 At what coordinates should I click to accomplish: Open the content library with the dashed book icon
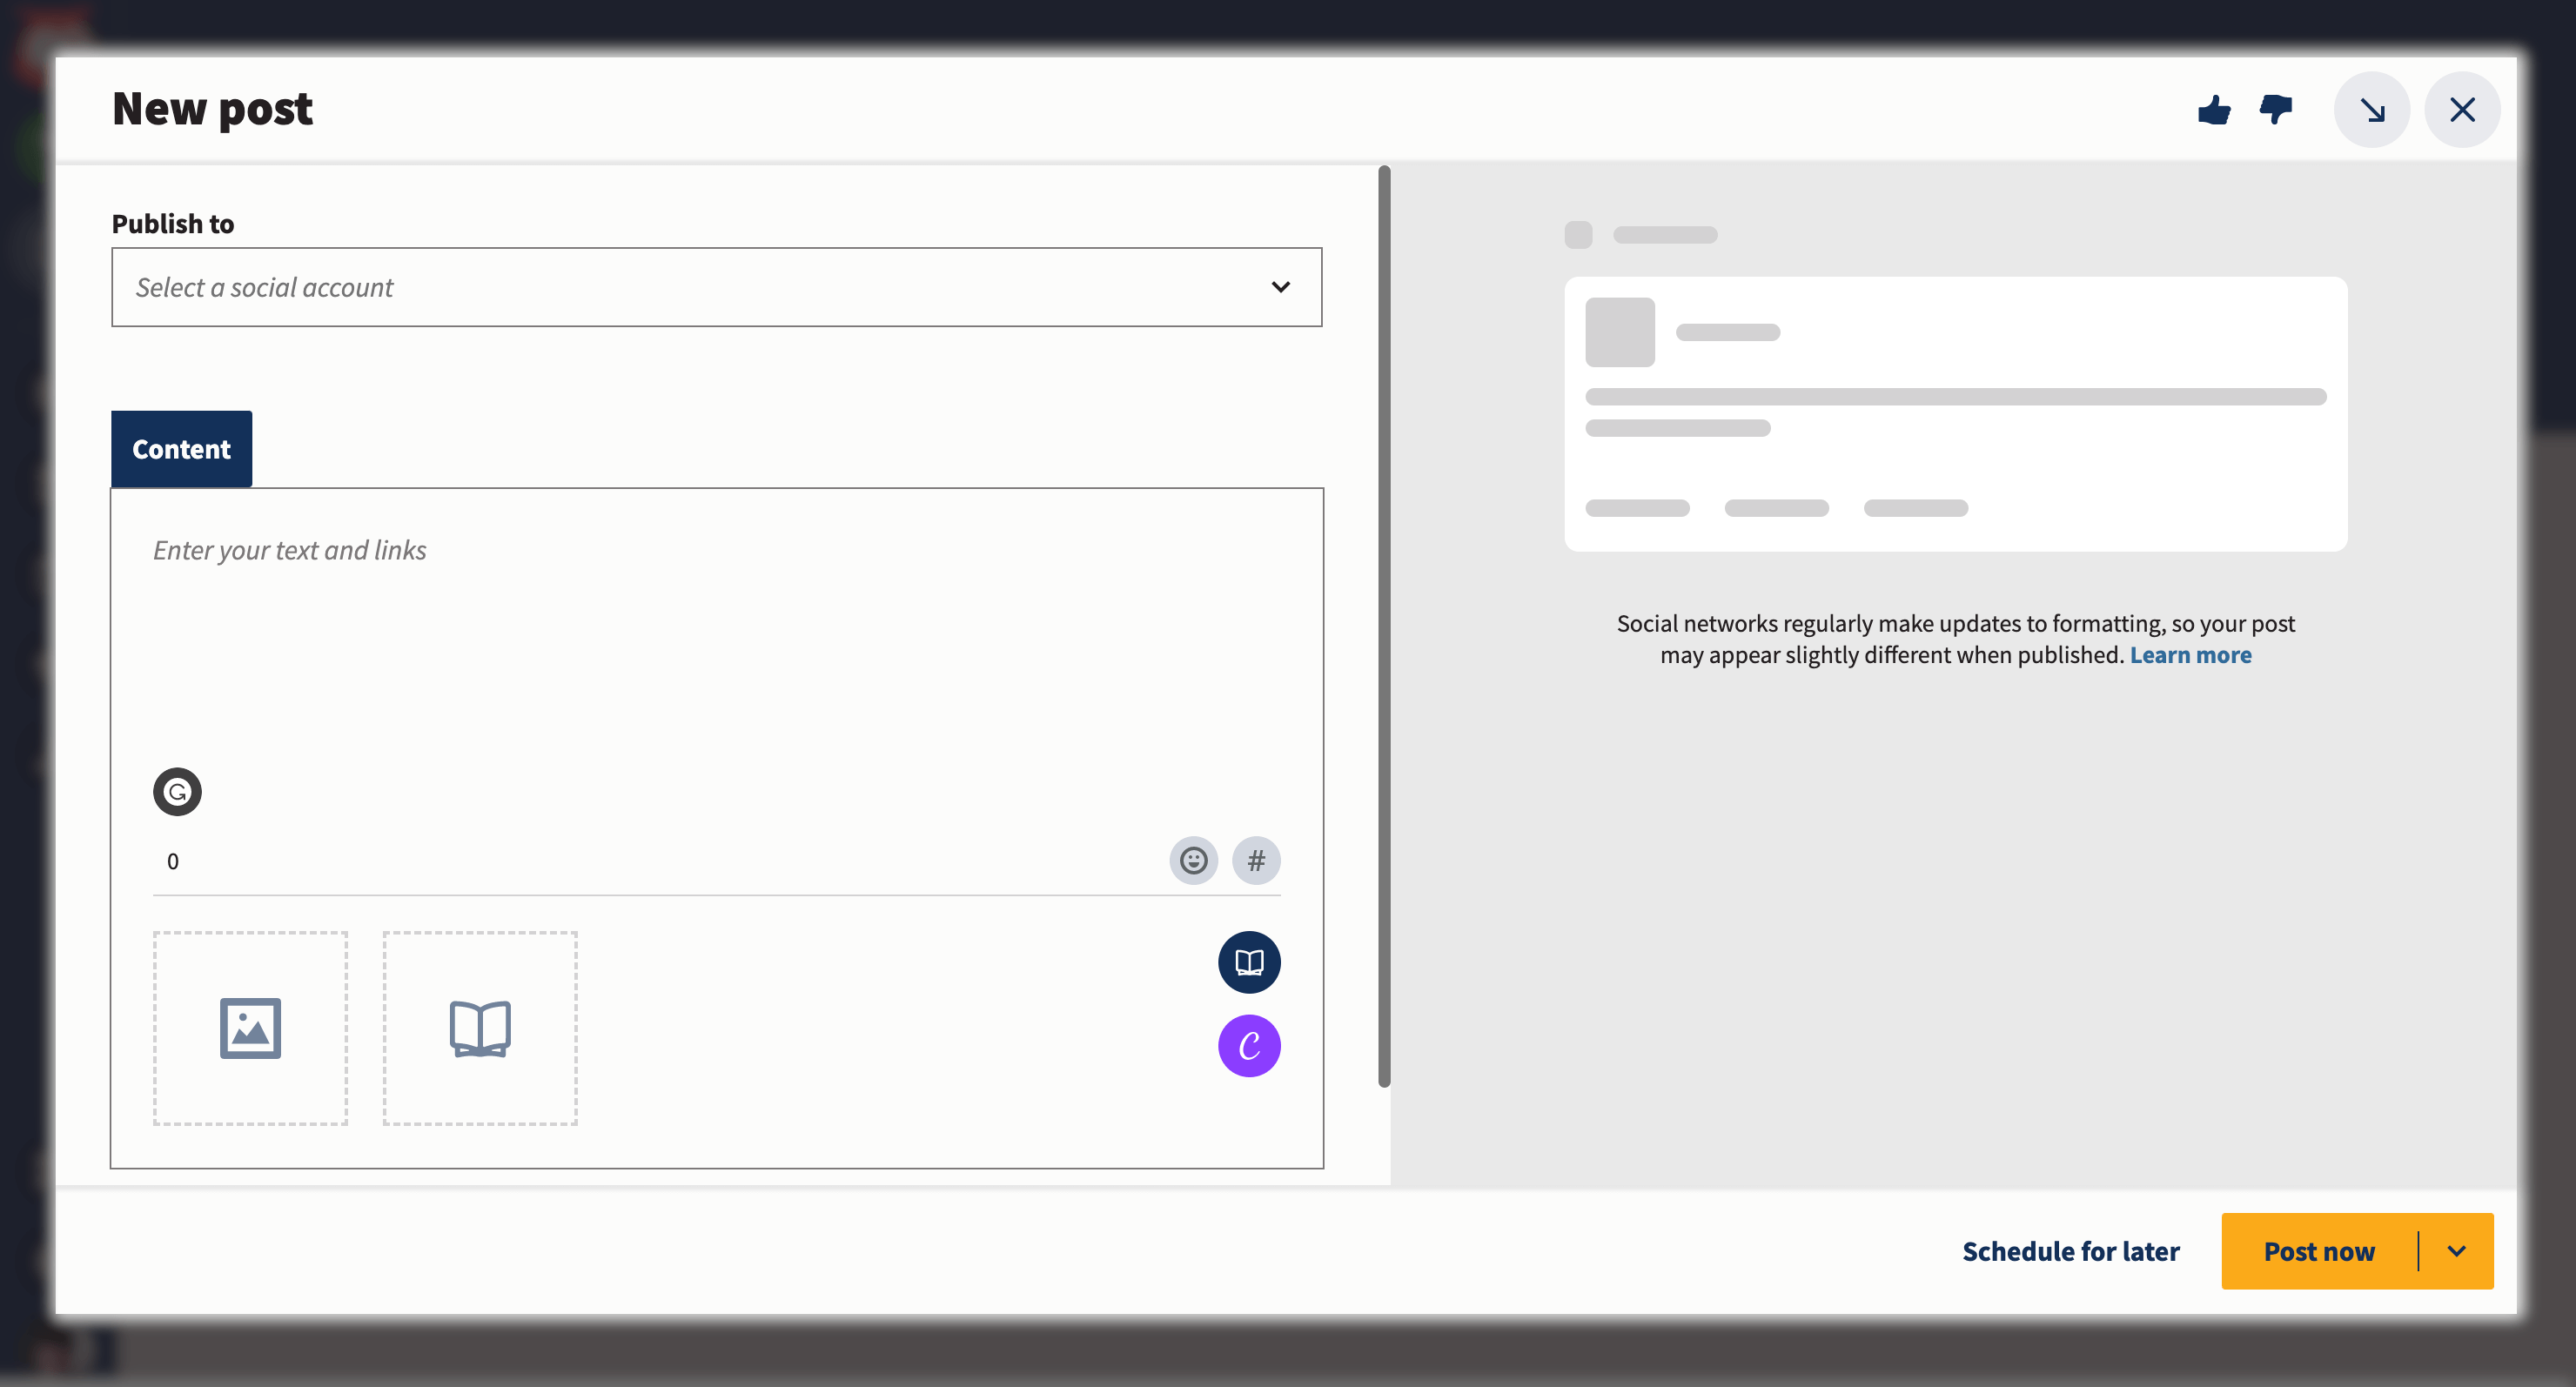click(480, 1028)
